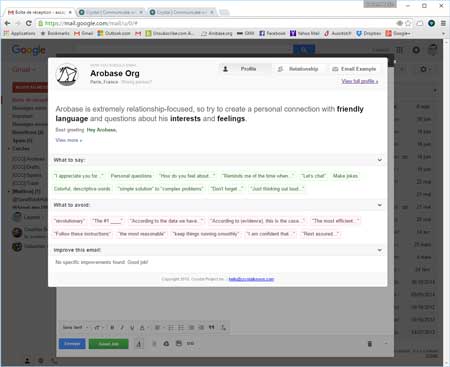Viewport: 450px width, 367px height.
Task: Open the Yahoo Mail bookmark
Action: click(x=305, y=33)
